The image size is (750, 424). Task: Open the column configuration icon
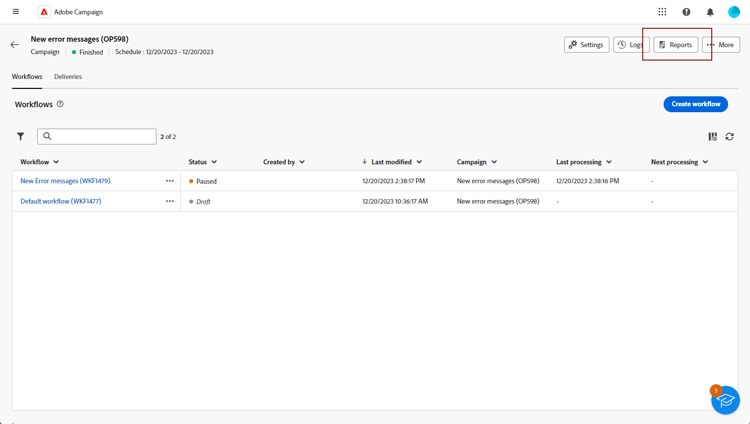(713, 136)
